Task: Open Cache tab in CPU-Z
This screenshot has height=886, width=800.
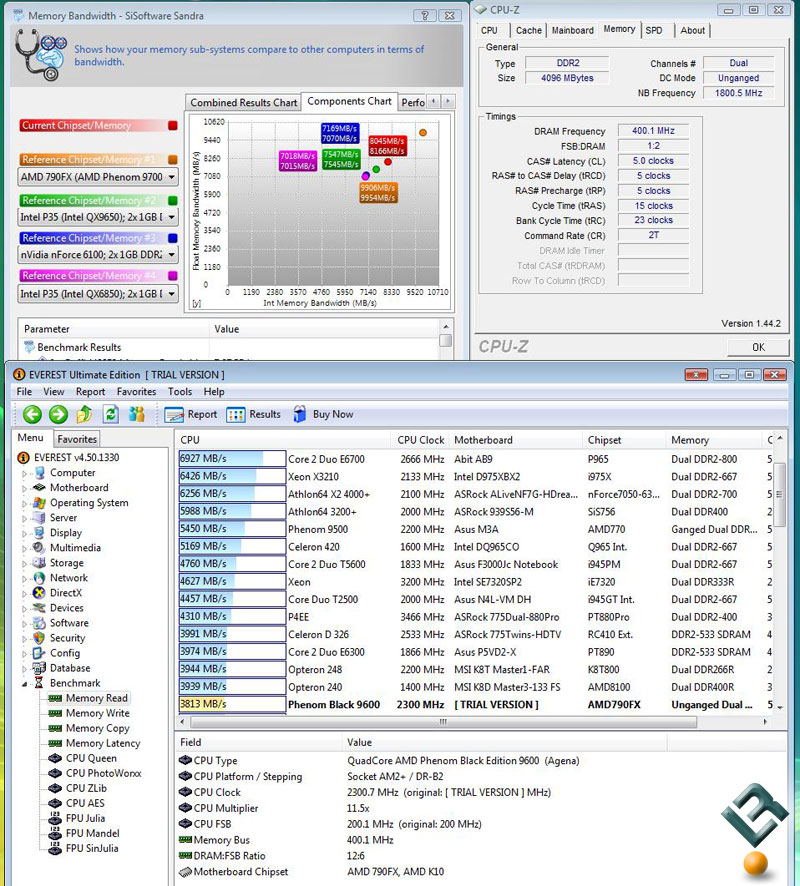Action: pos(529,31)
